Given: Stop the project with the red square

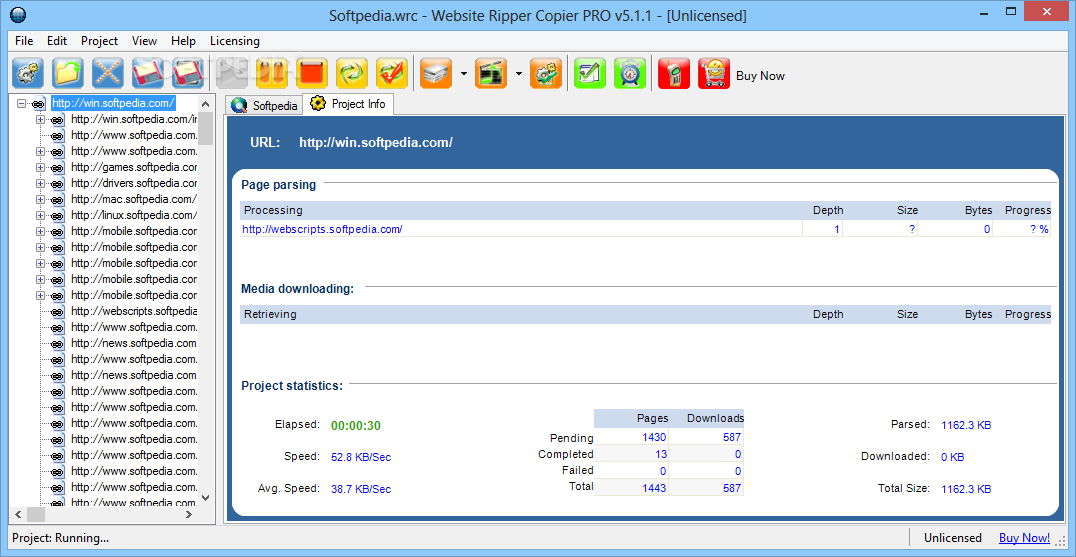Looking at the screenshot, I should click(312, 73).
